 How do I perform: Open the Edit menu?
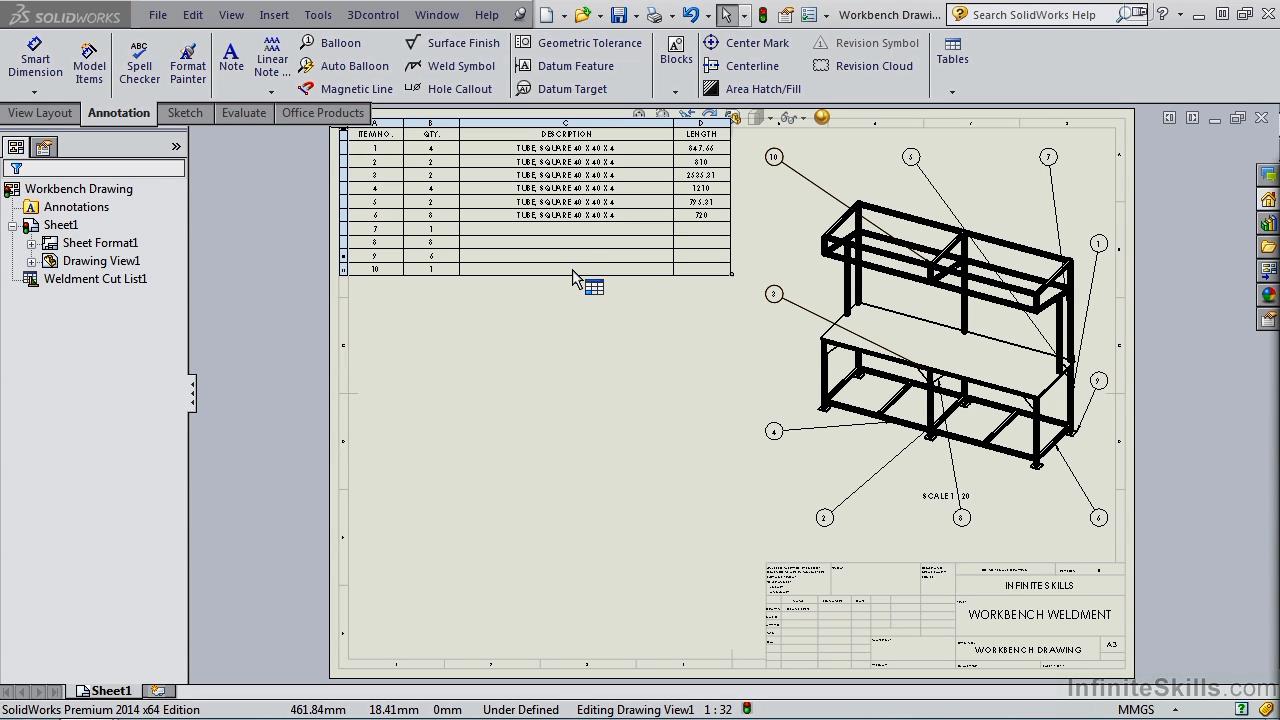click(x=193, y=15)
